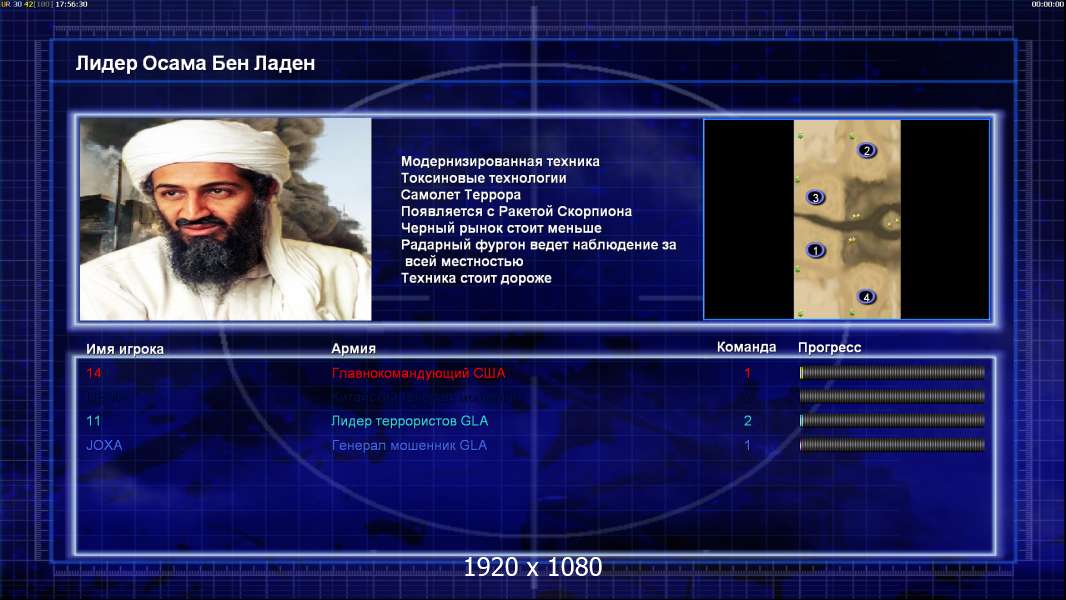Click team number for JOXA row
Screen dimensions: 1066x600
(x=747, y=445)
